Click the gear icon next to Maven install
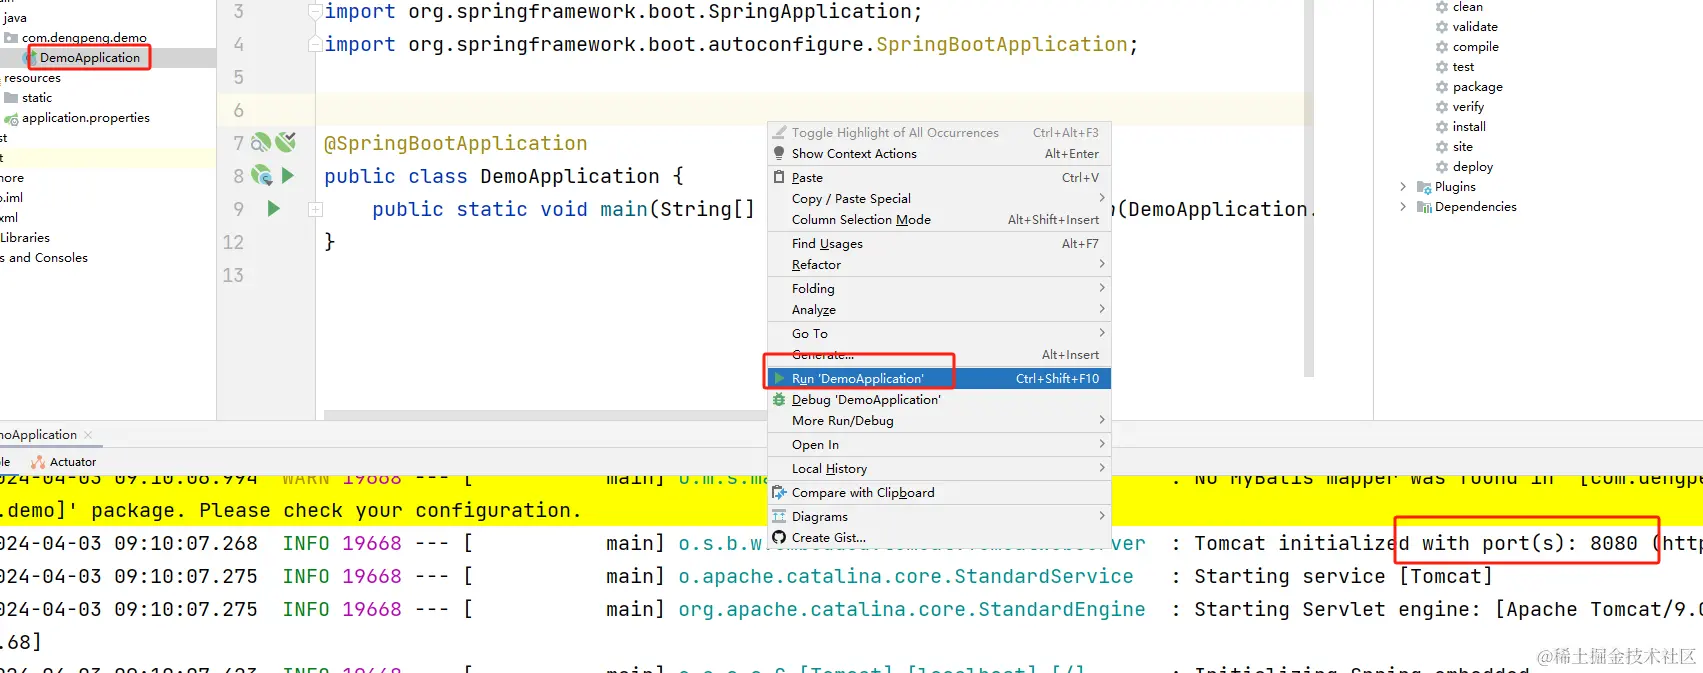Viewport: 1703px width, 673px height. 1442,127
